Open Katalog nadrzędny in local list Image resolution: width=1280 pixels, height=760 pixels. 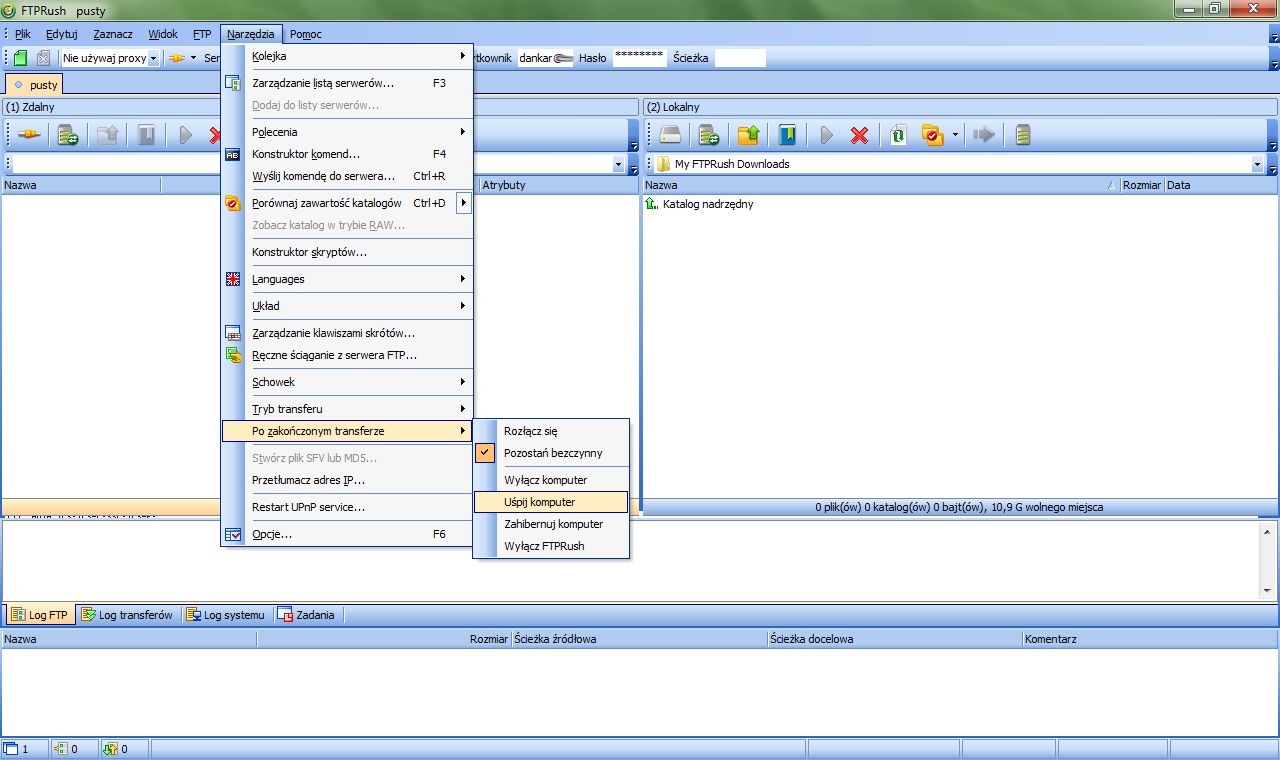tap(707, 204)
